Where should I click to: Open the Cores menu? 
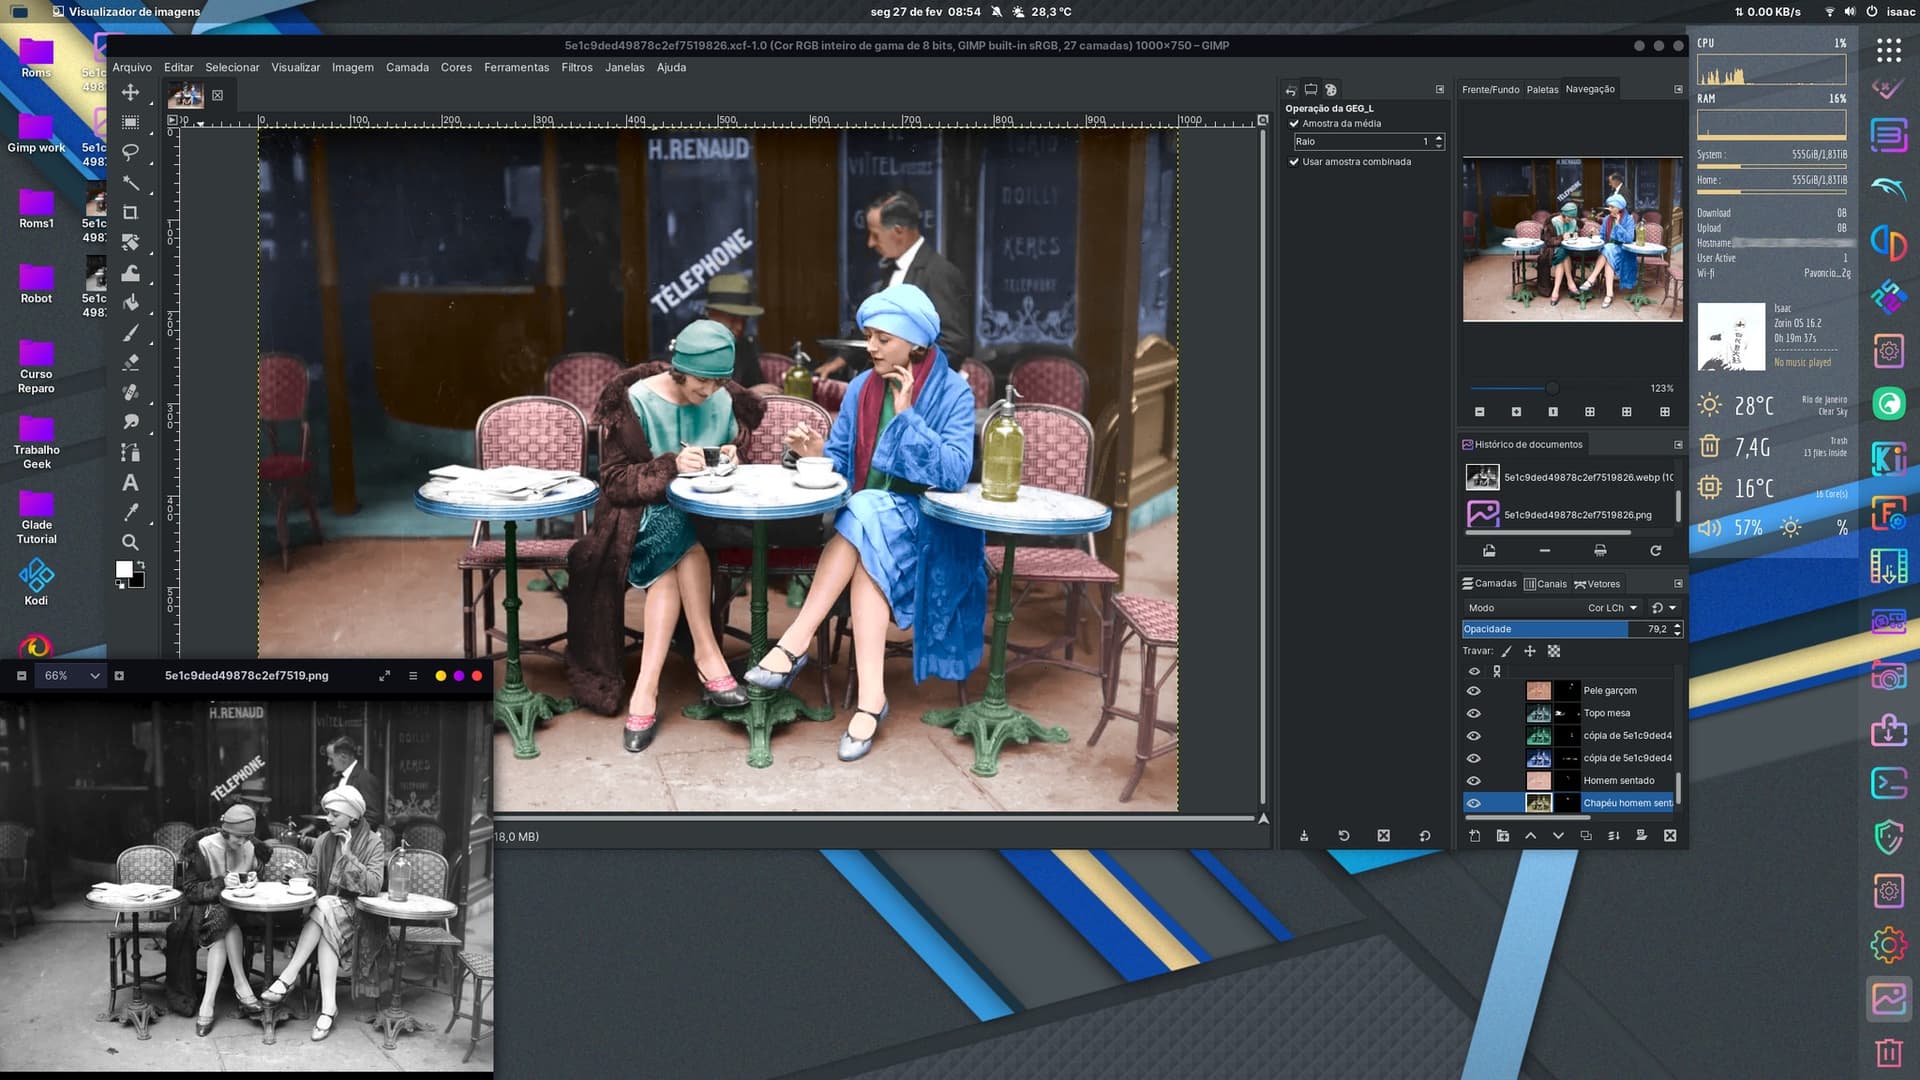pos(456,68)
